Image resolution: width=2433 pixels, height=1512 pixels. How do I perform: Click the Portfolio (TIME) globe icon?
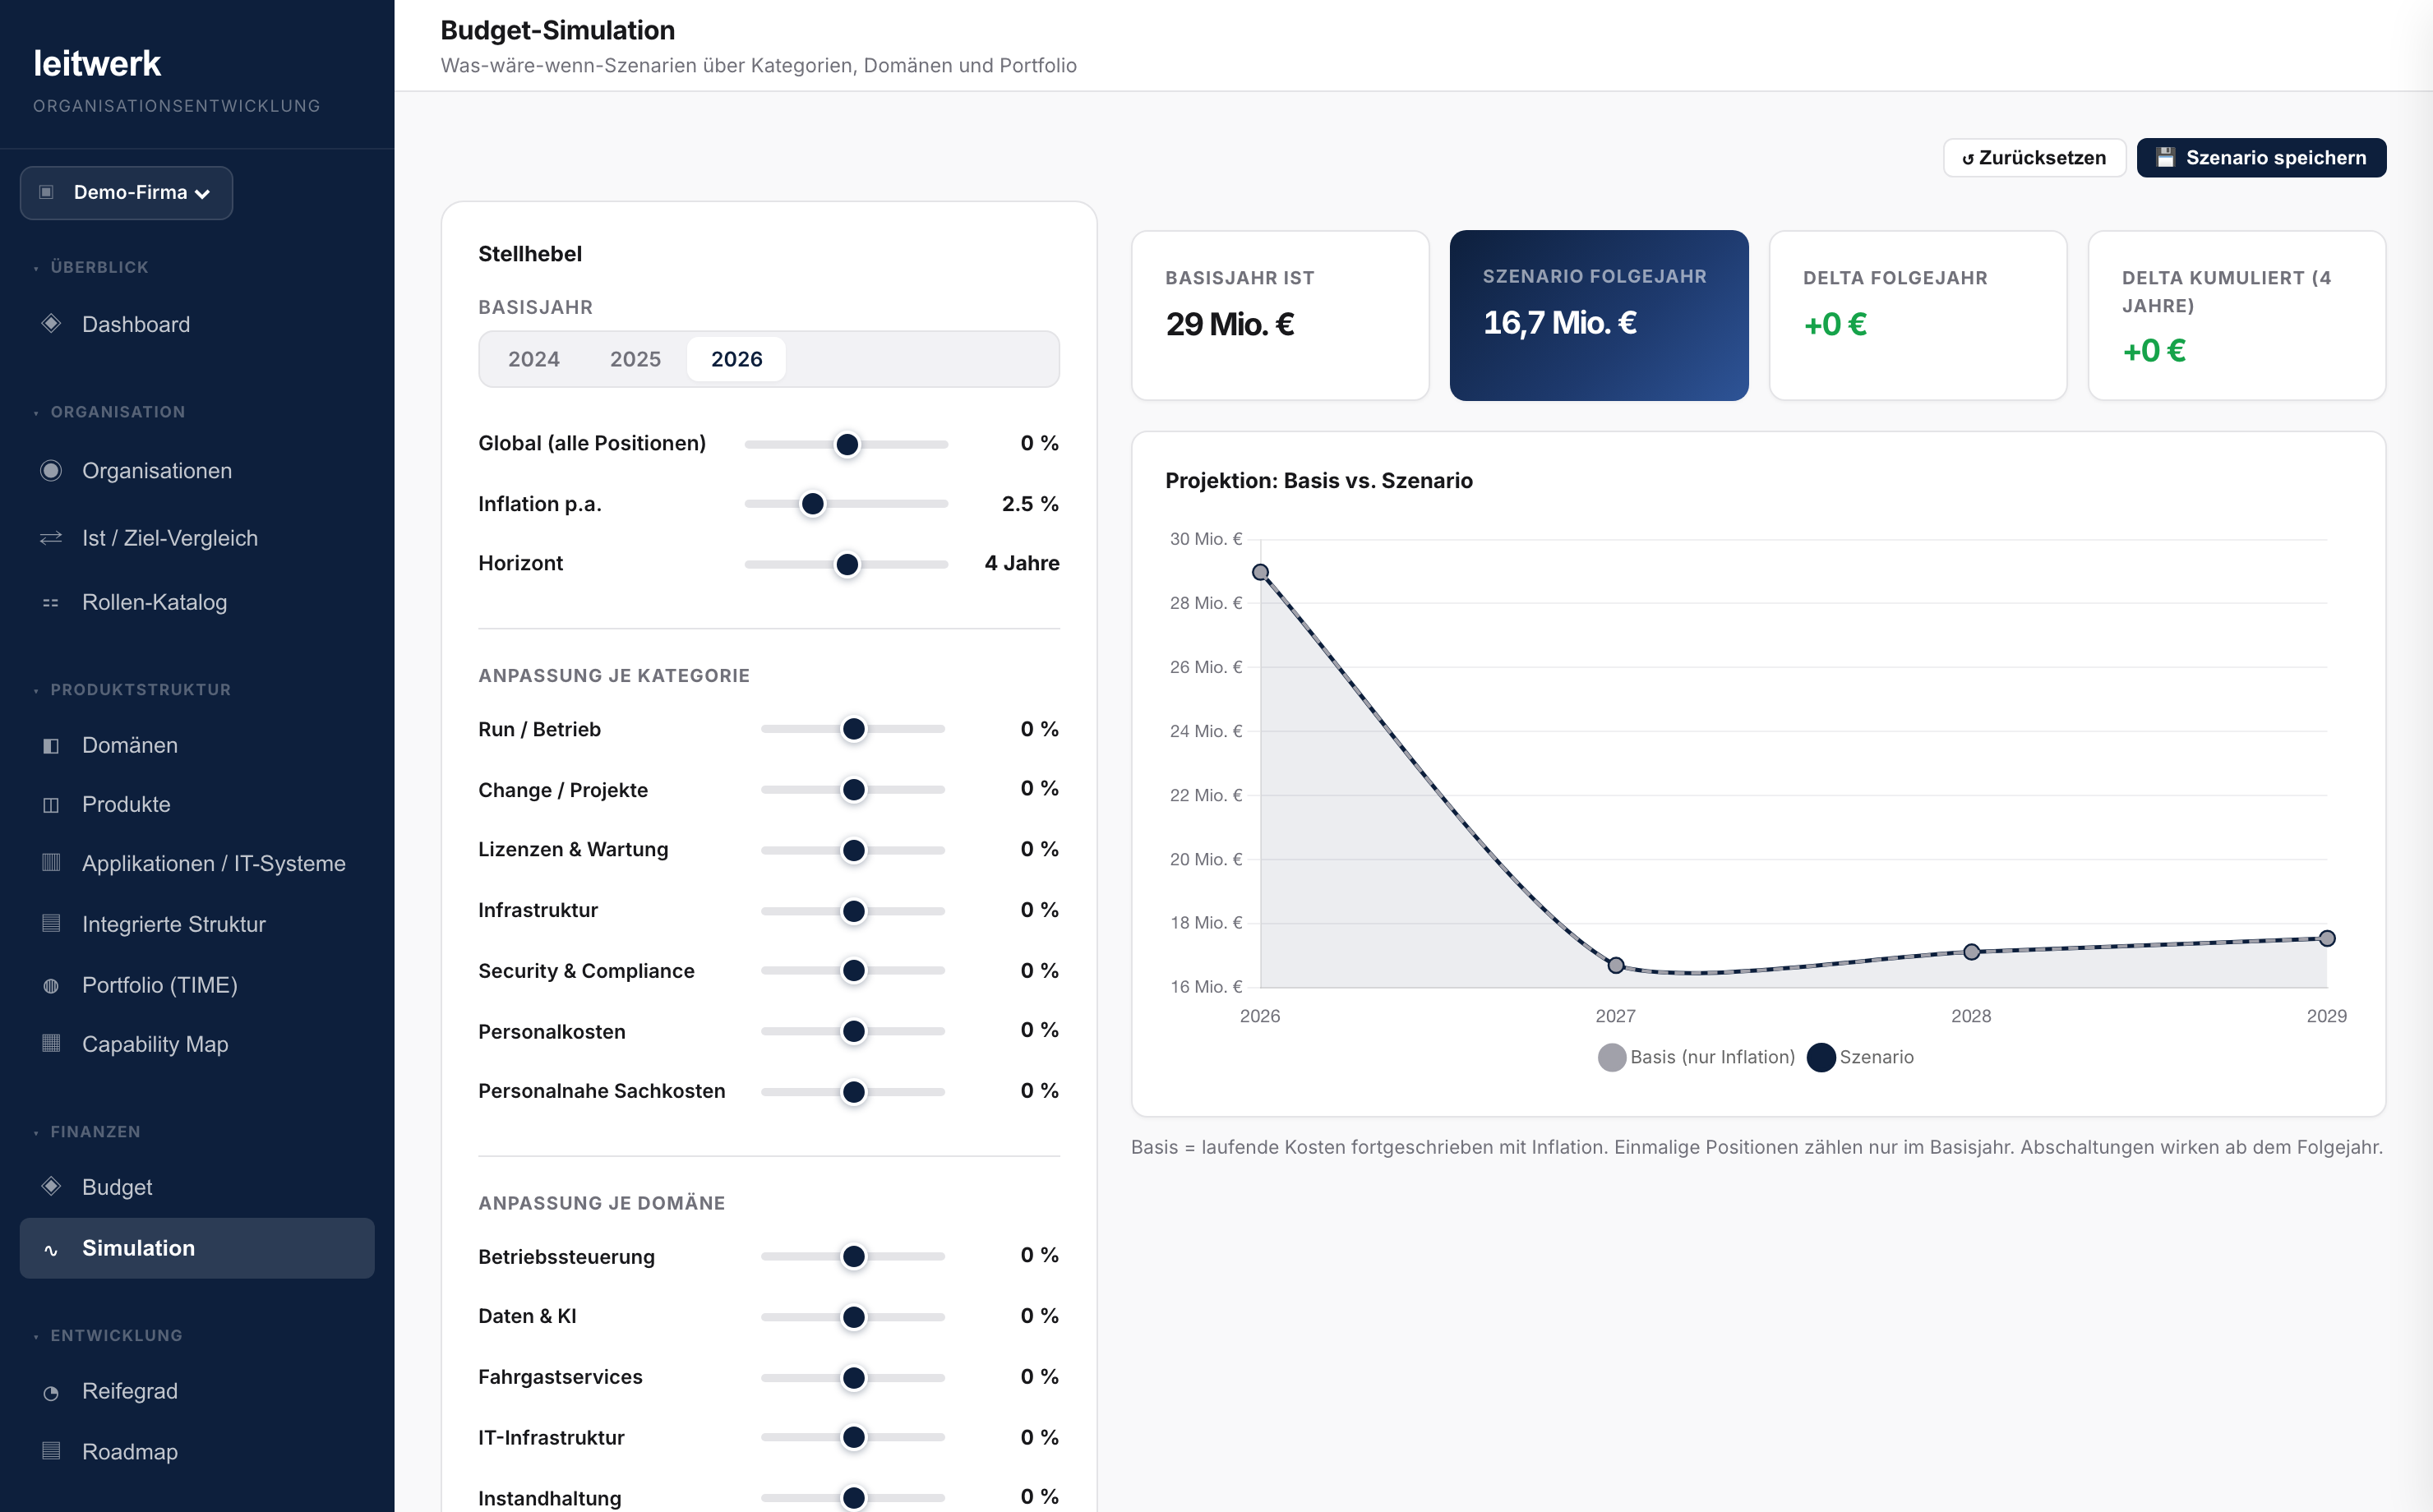pos(51,985)
